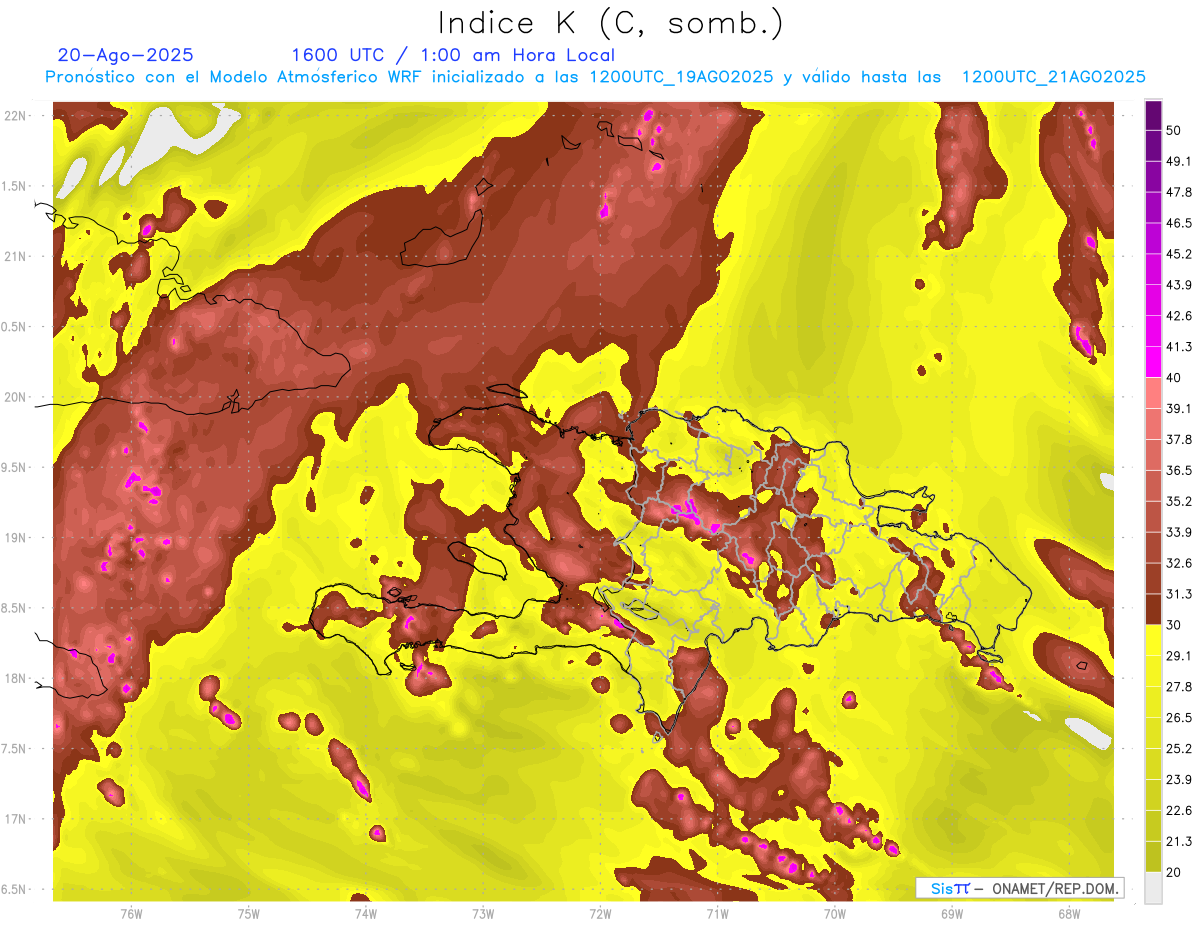The image size is (1200, 927).
Task: Select legend value "21.3"
Action: click(x=1179, y=841)
